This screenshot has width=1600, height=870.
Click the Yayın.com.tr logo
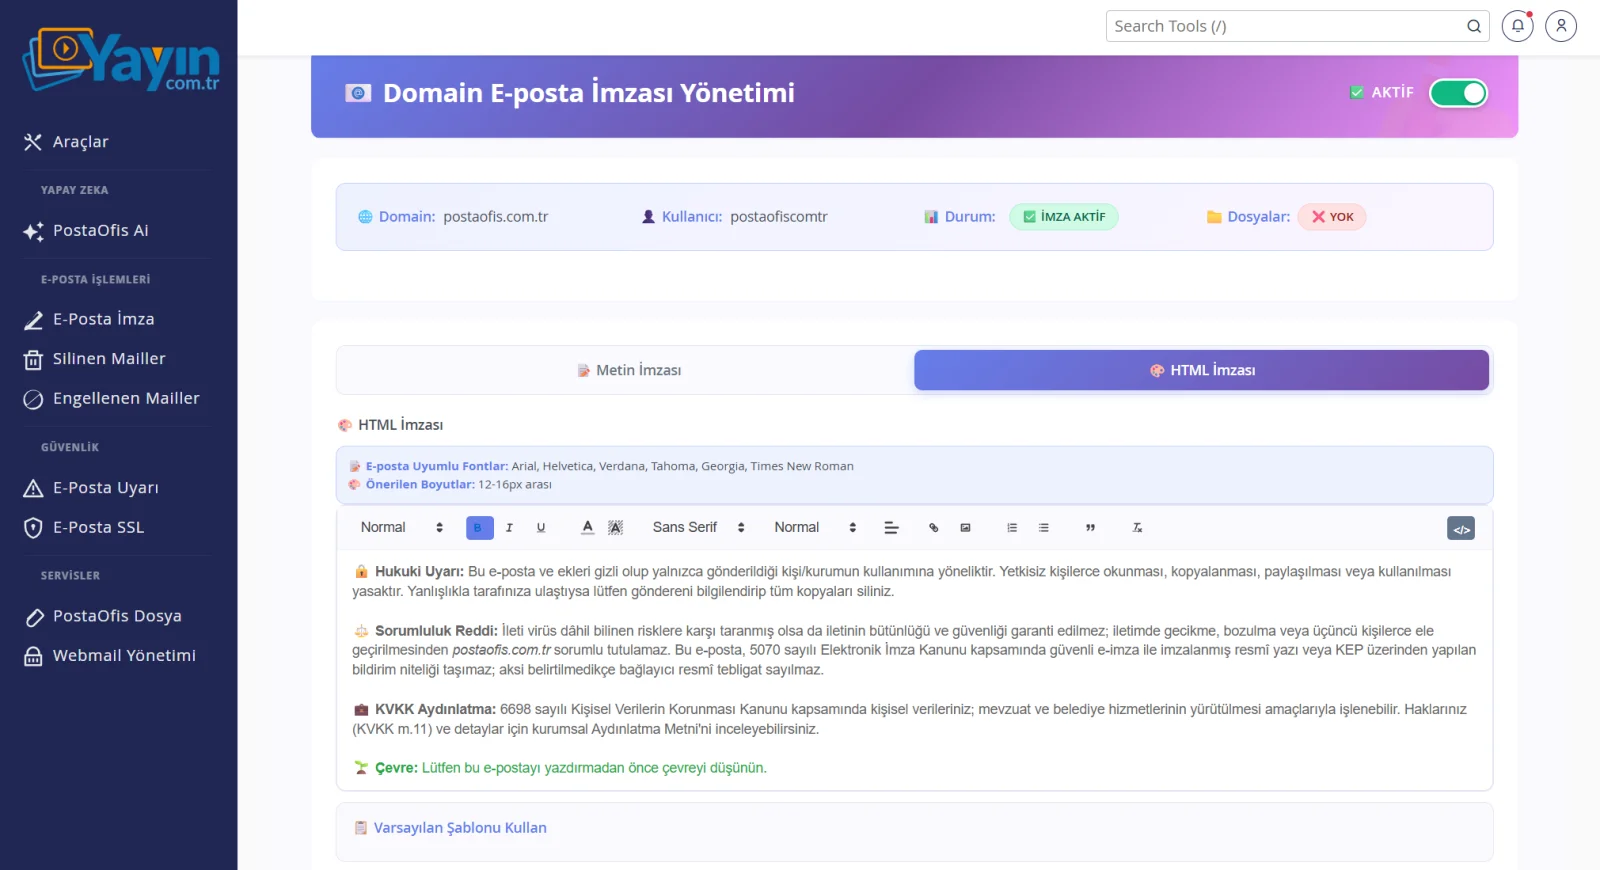point(120,60)
